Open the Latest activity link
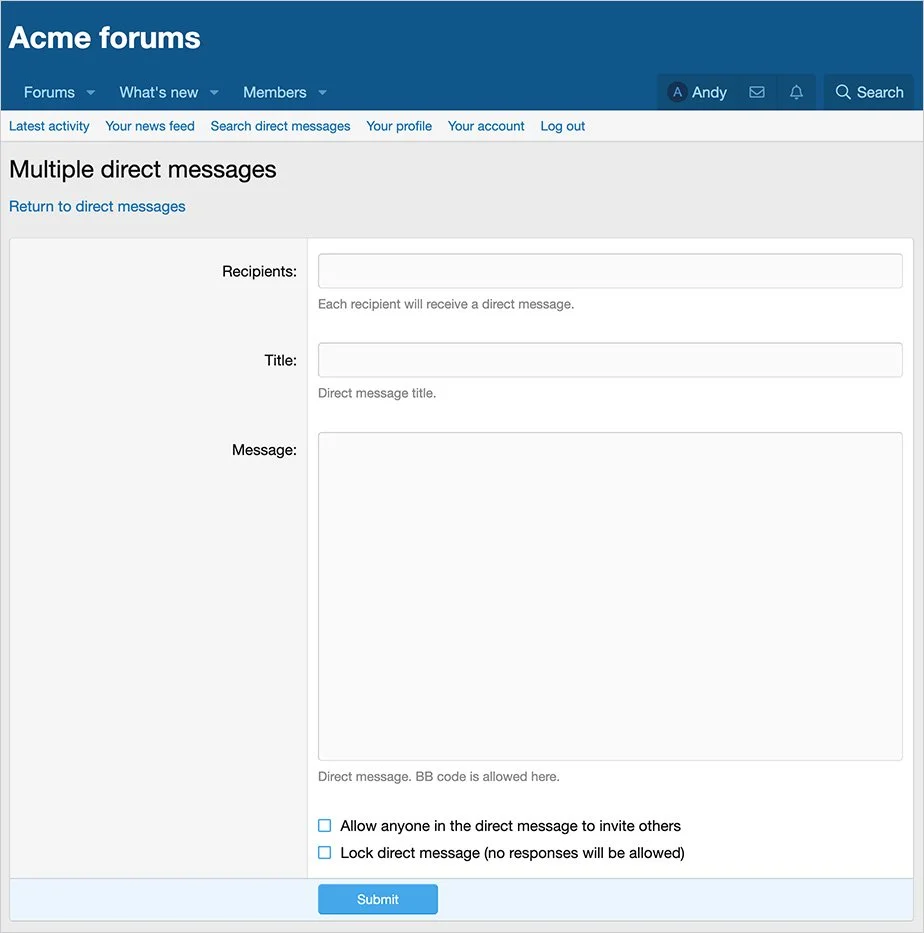Screen dimensions: 924x933 point(49,126)
